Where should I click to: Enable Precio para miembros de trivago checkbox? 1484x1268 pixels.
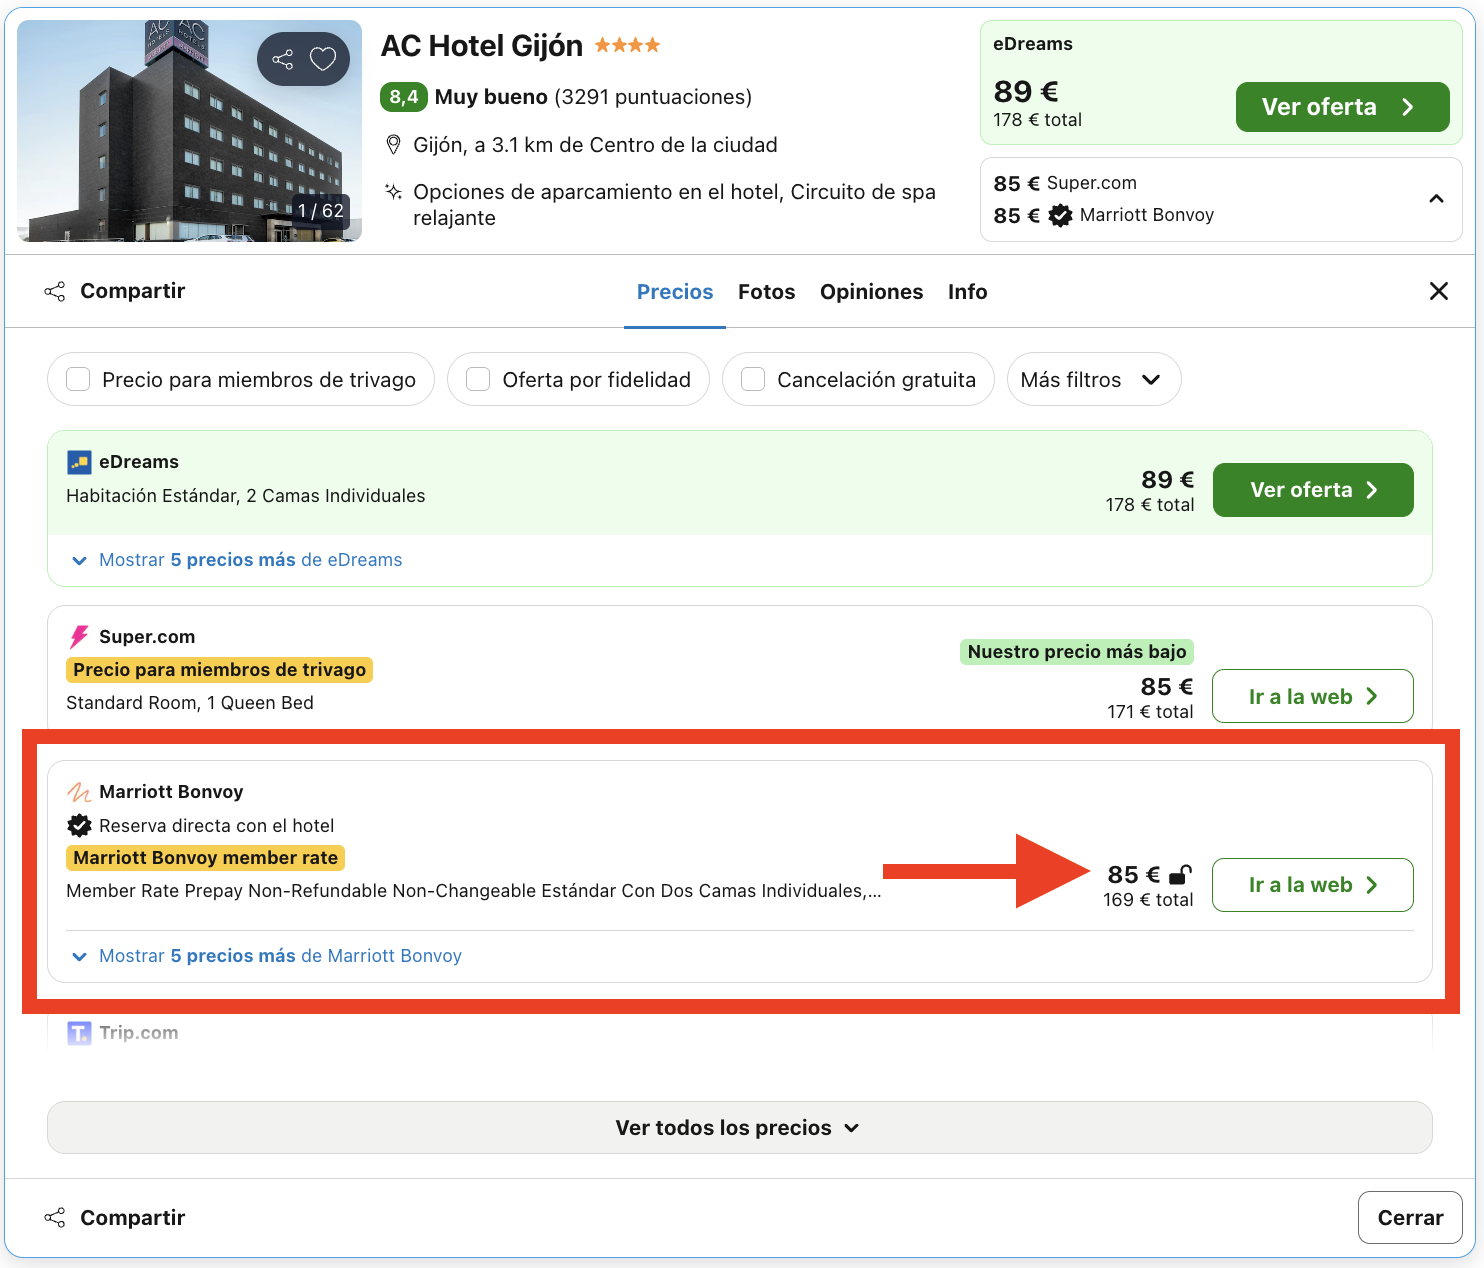tap(78, 380)
